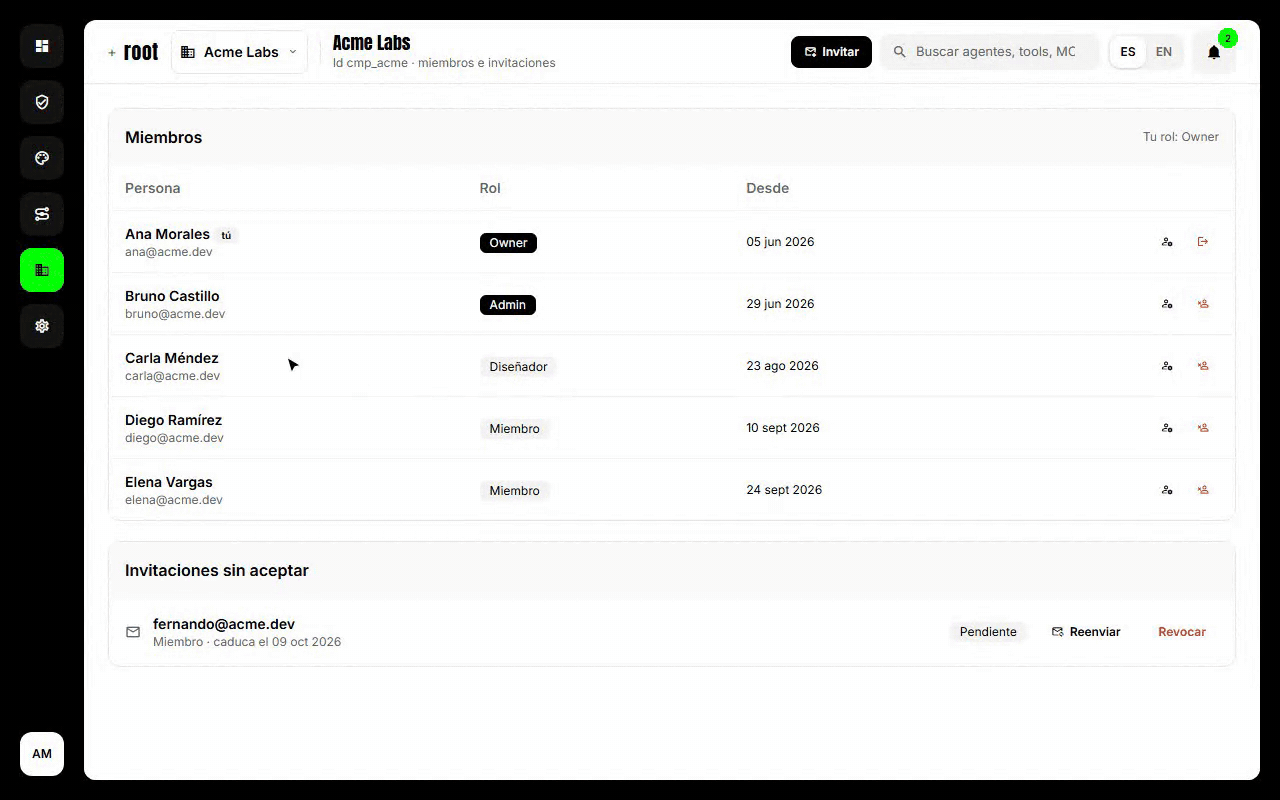1280x800 pixels.
Task: Open the flows routing icon in sidebar
Action: (x=42, y=214)
